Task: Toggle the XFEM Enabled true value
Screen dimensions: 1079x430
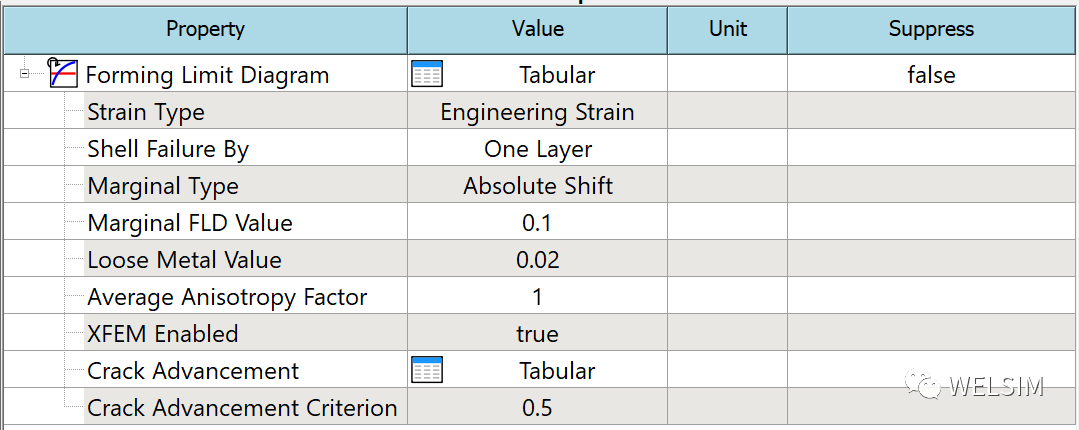Action: pos(537,334)
